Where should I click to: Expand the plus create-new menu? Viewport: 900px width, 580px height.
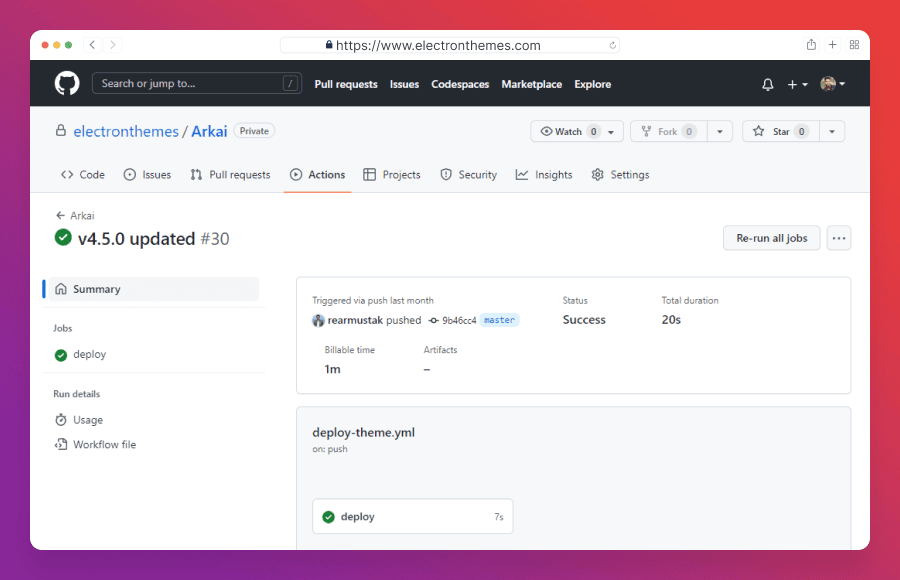coord(797,84)
